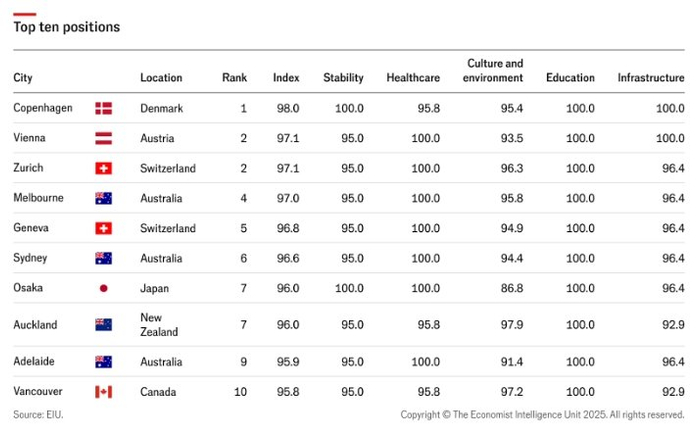Select the Copenhagen city name
Viewport: 700px width, 435px height.
pyautogui.click(x=42, y=108)
